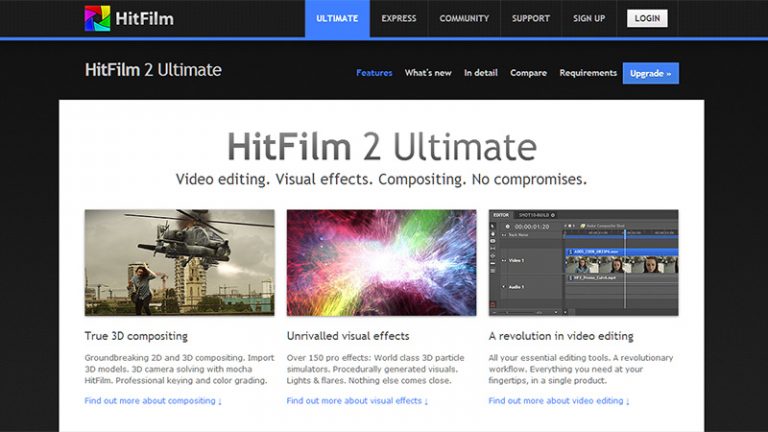Switch to the In detail tab
The image size is (768, 432).
pyautogui.click(x=481, y=73)
